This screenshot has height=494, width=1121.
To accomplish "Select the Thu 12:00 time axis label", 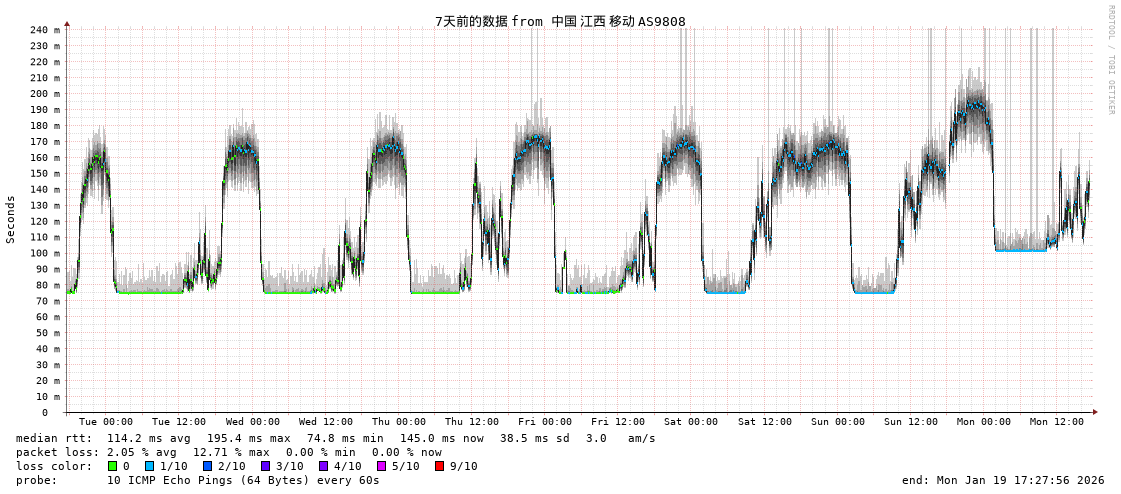I will point(472,422).
